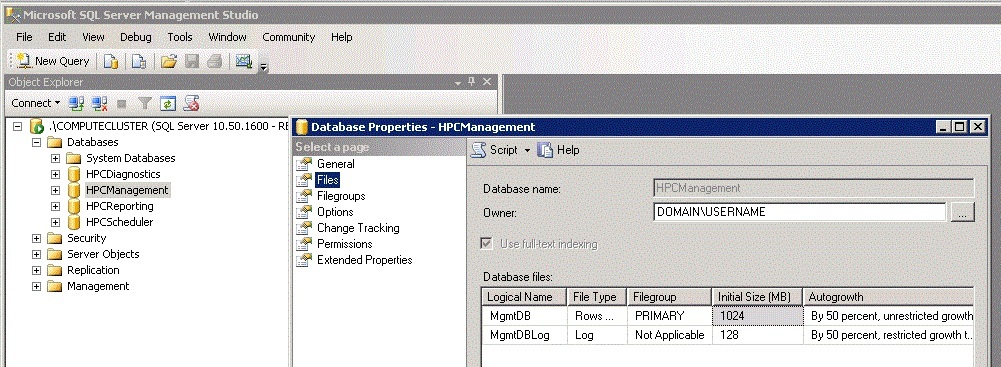Open the Permissions properties page
This screenshot has height=367, width=1001.
[345, 244]
